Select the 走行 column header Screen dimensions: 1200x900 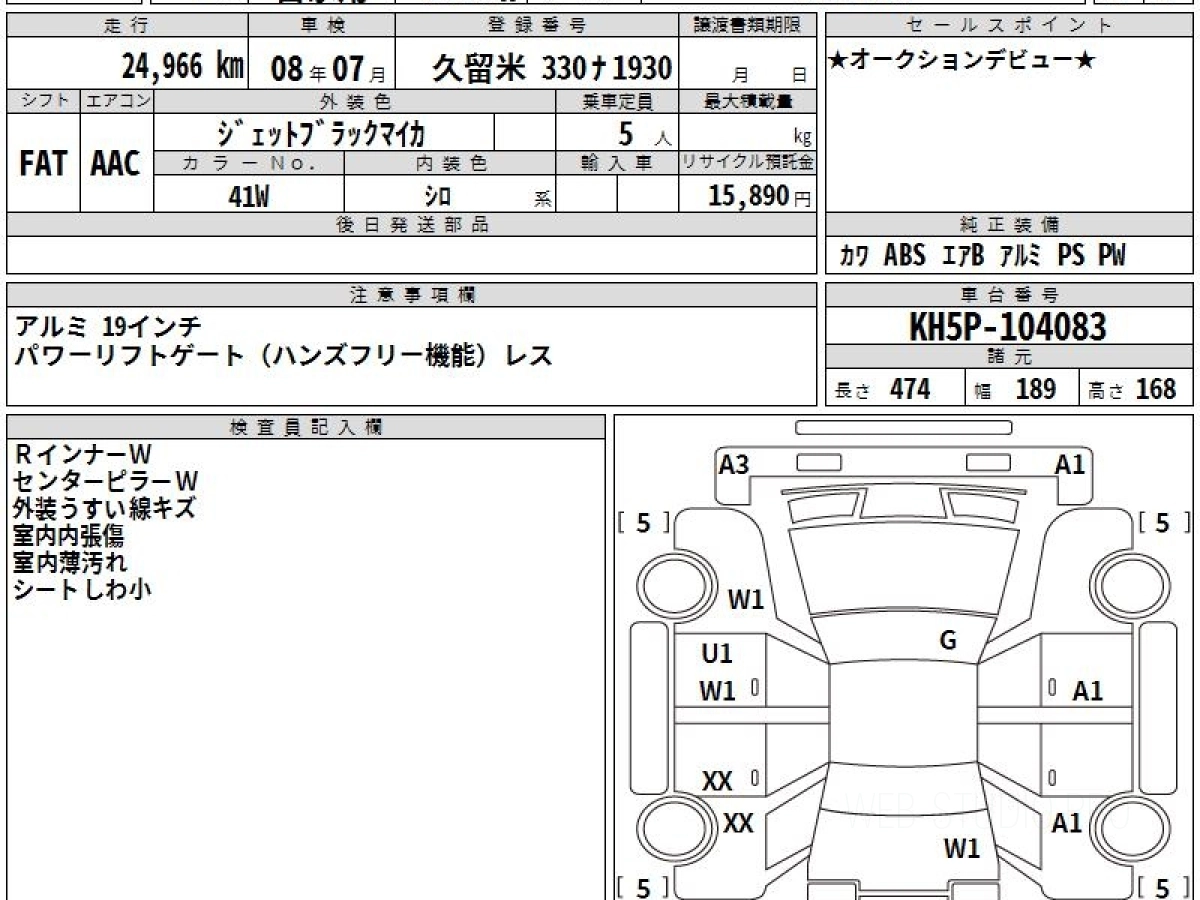coord(127,25)
